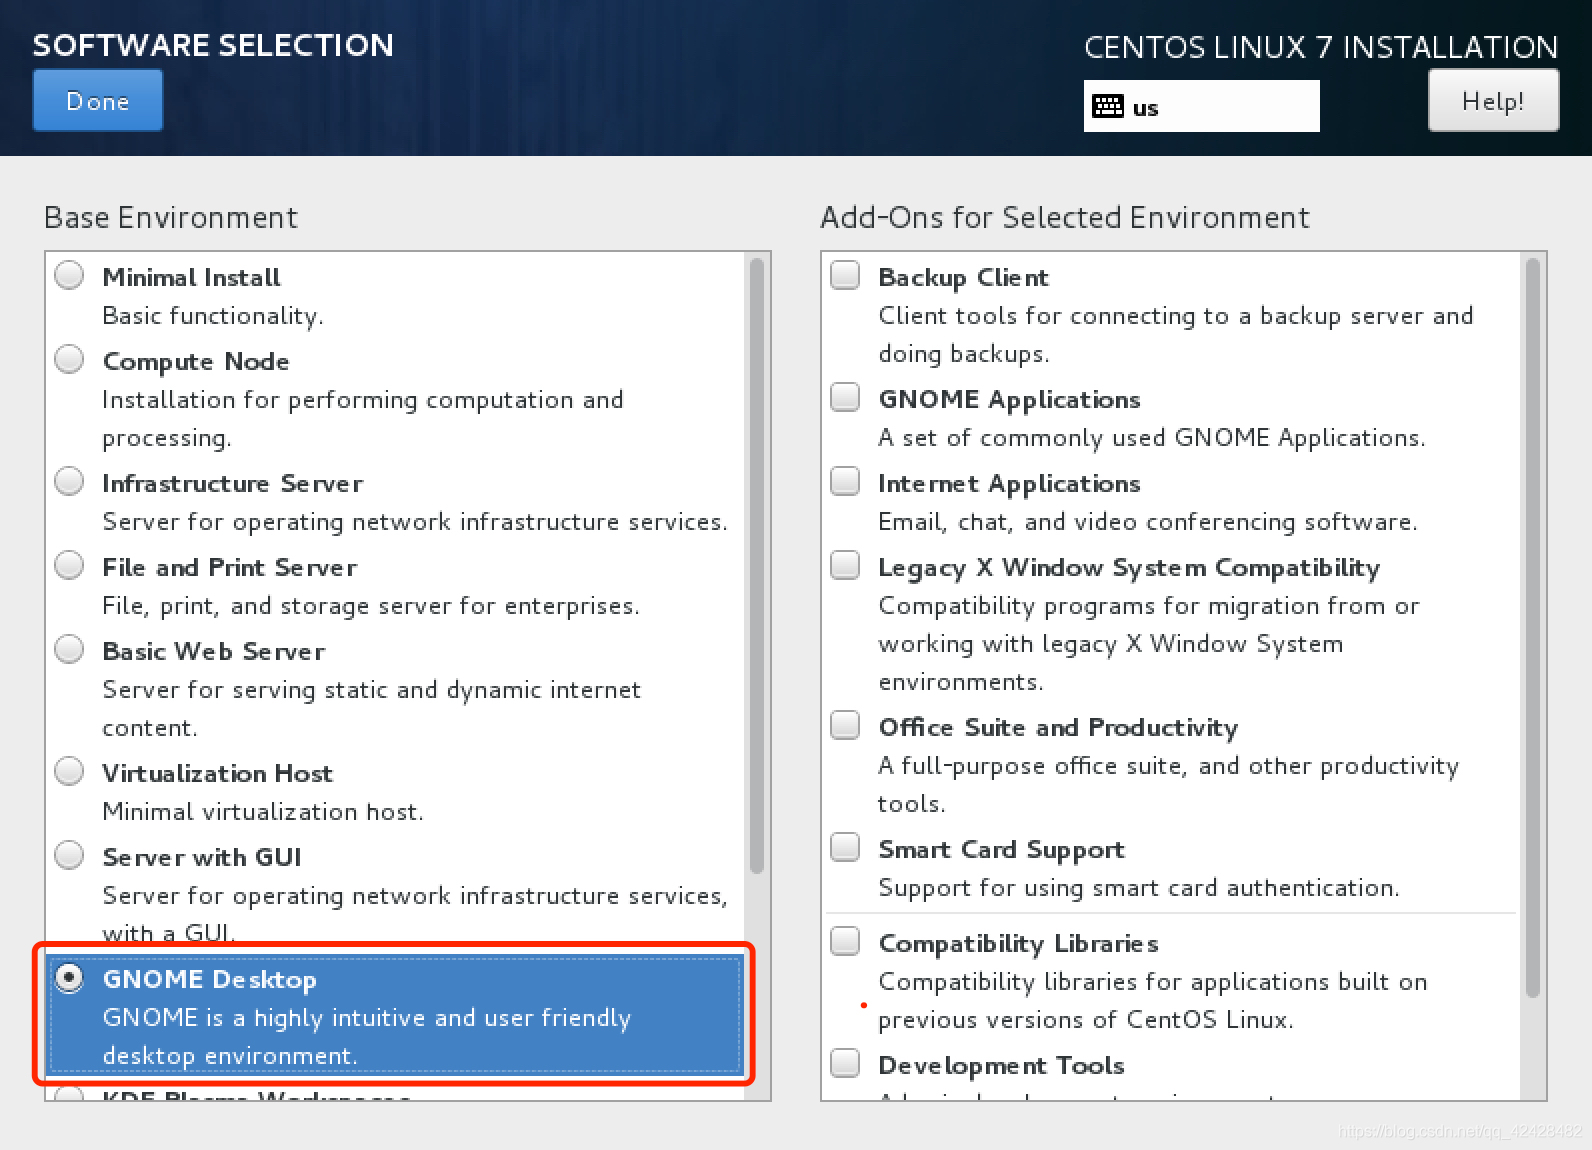Screen dimensions: 1592x1150
Task: Click 'Email, chat, and video conferencing software.'
Action: click(x=1148, y=522)
